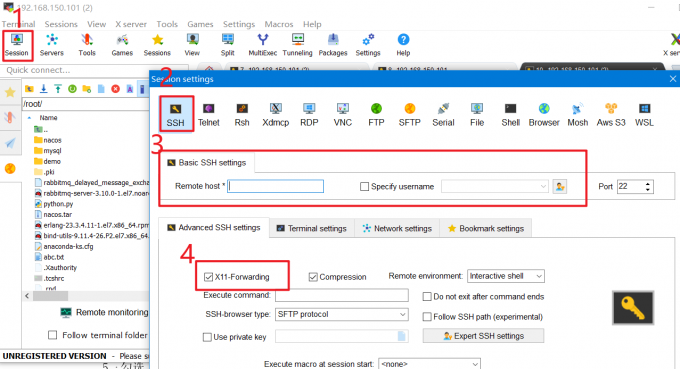Click into the Execute command field
Image resolution: width=680 pixels, height=369 pixels.
pos(342,295)
